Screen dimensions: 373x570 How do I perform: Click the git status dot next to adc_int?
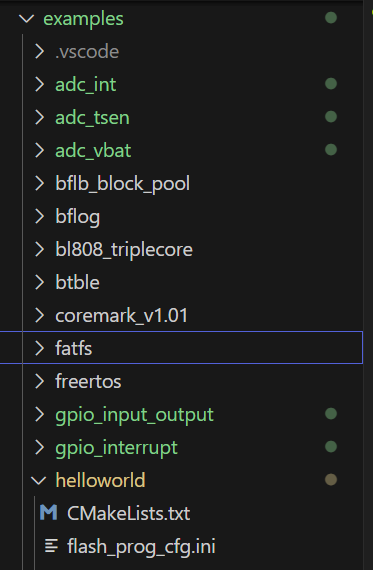coord(331,84)
